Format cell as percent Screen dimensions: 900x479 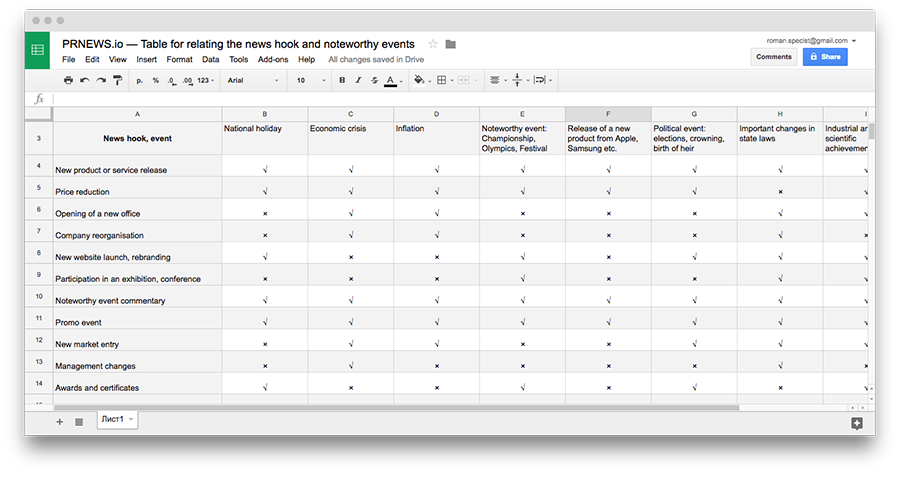[156, 81]
